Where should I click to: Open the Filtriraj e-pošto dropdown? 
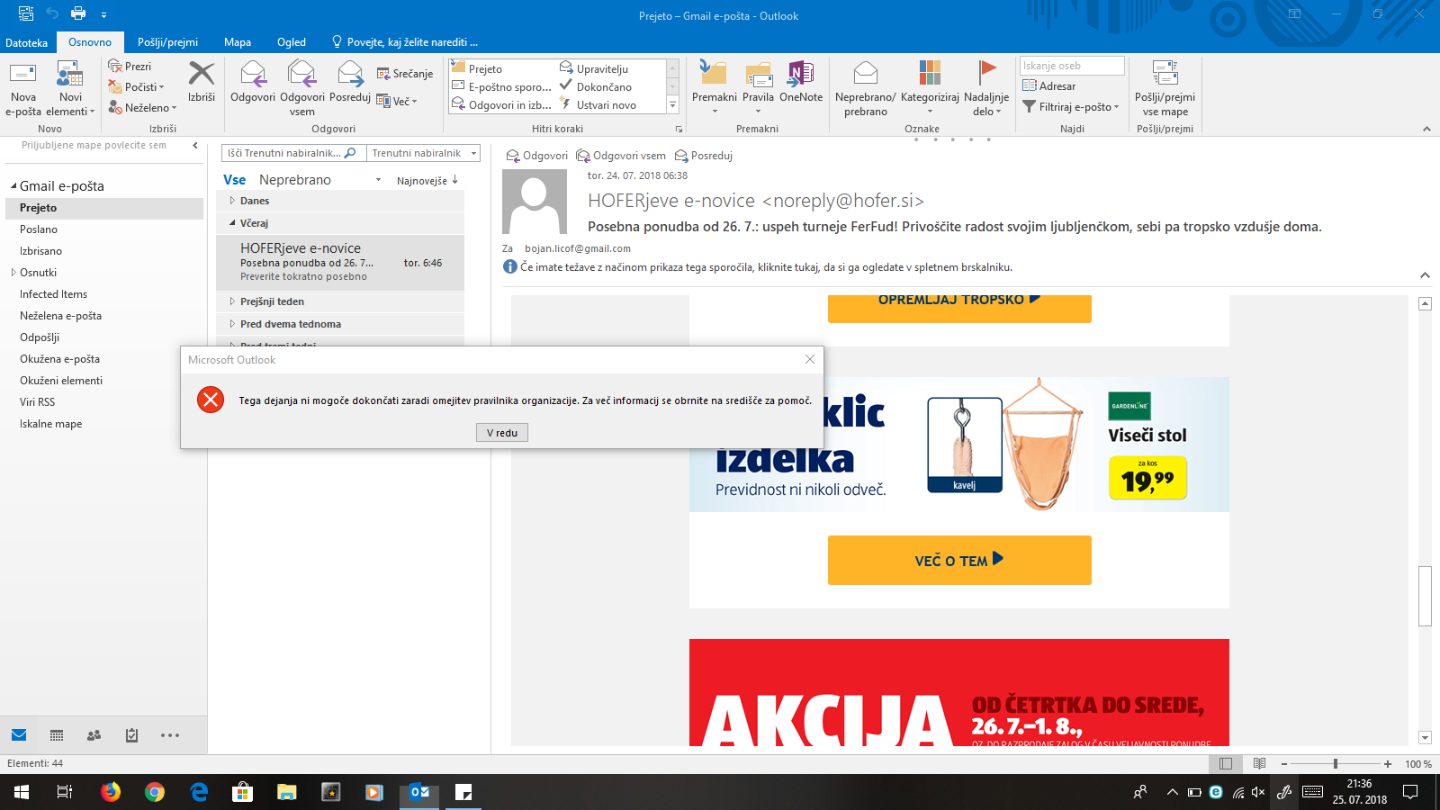click(x=1070, y=106)
